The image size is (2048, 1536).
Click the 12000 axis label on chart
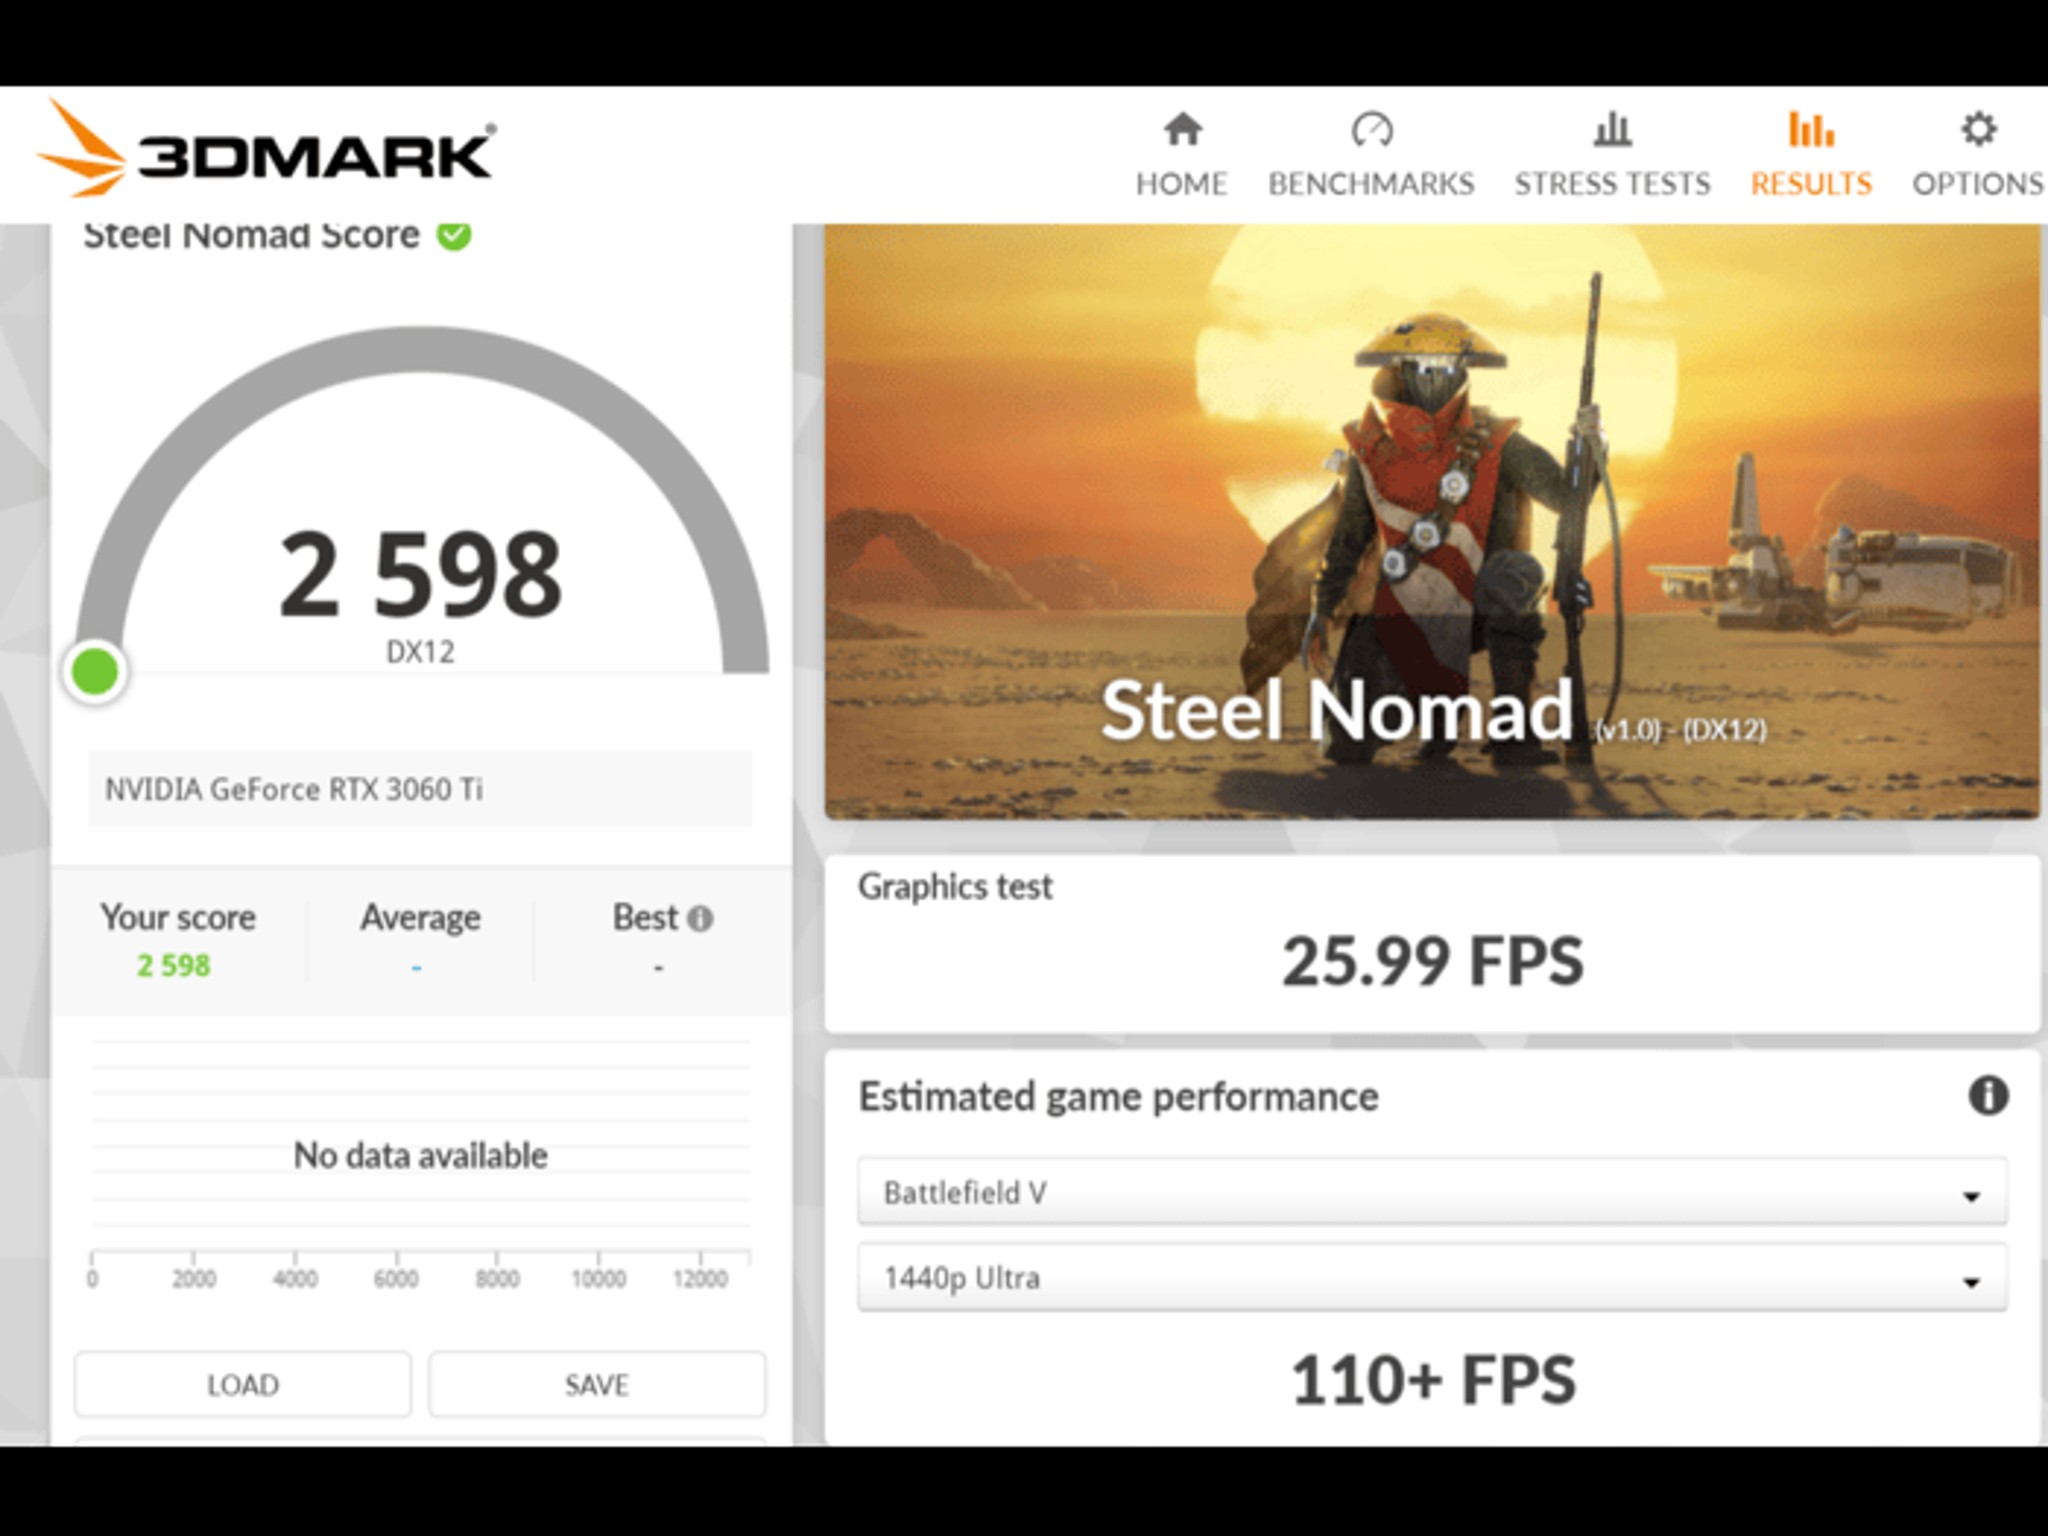[700, 1278]
